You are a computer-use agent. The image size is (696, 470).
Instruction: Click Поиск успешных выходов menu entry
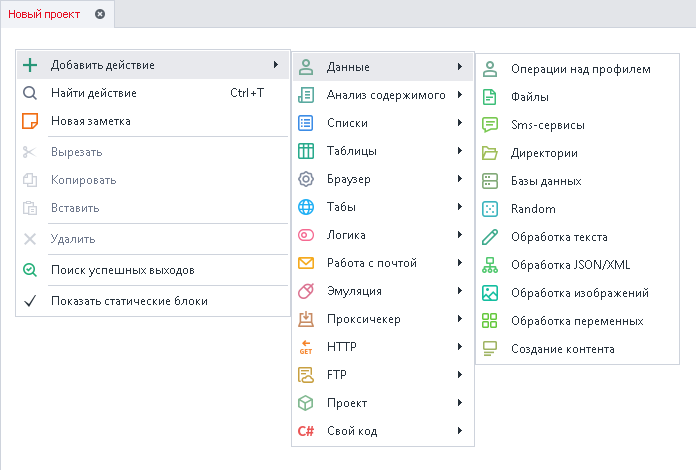(122, 270)
